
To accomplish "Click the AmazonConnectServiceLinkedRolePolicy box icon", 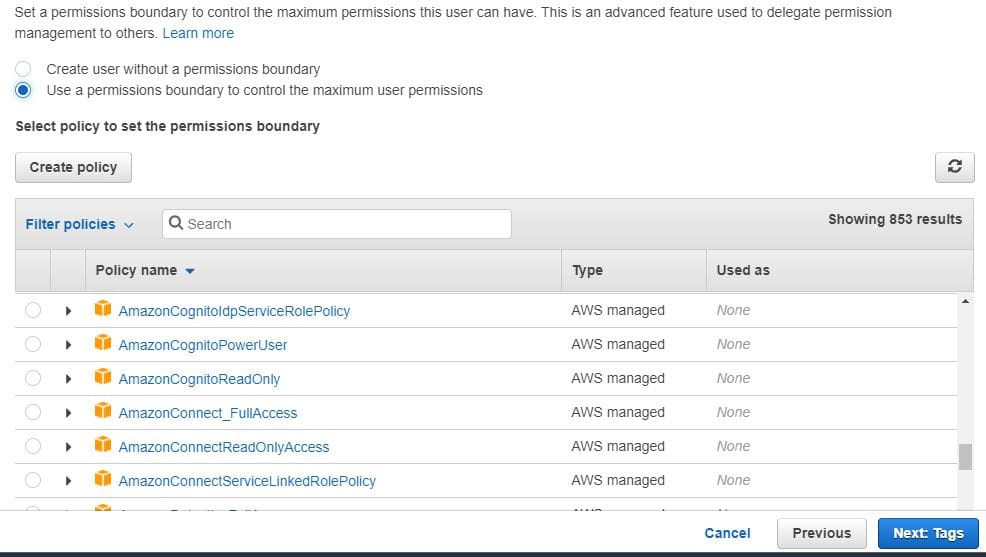I will 102,480.
